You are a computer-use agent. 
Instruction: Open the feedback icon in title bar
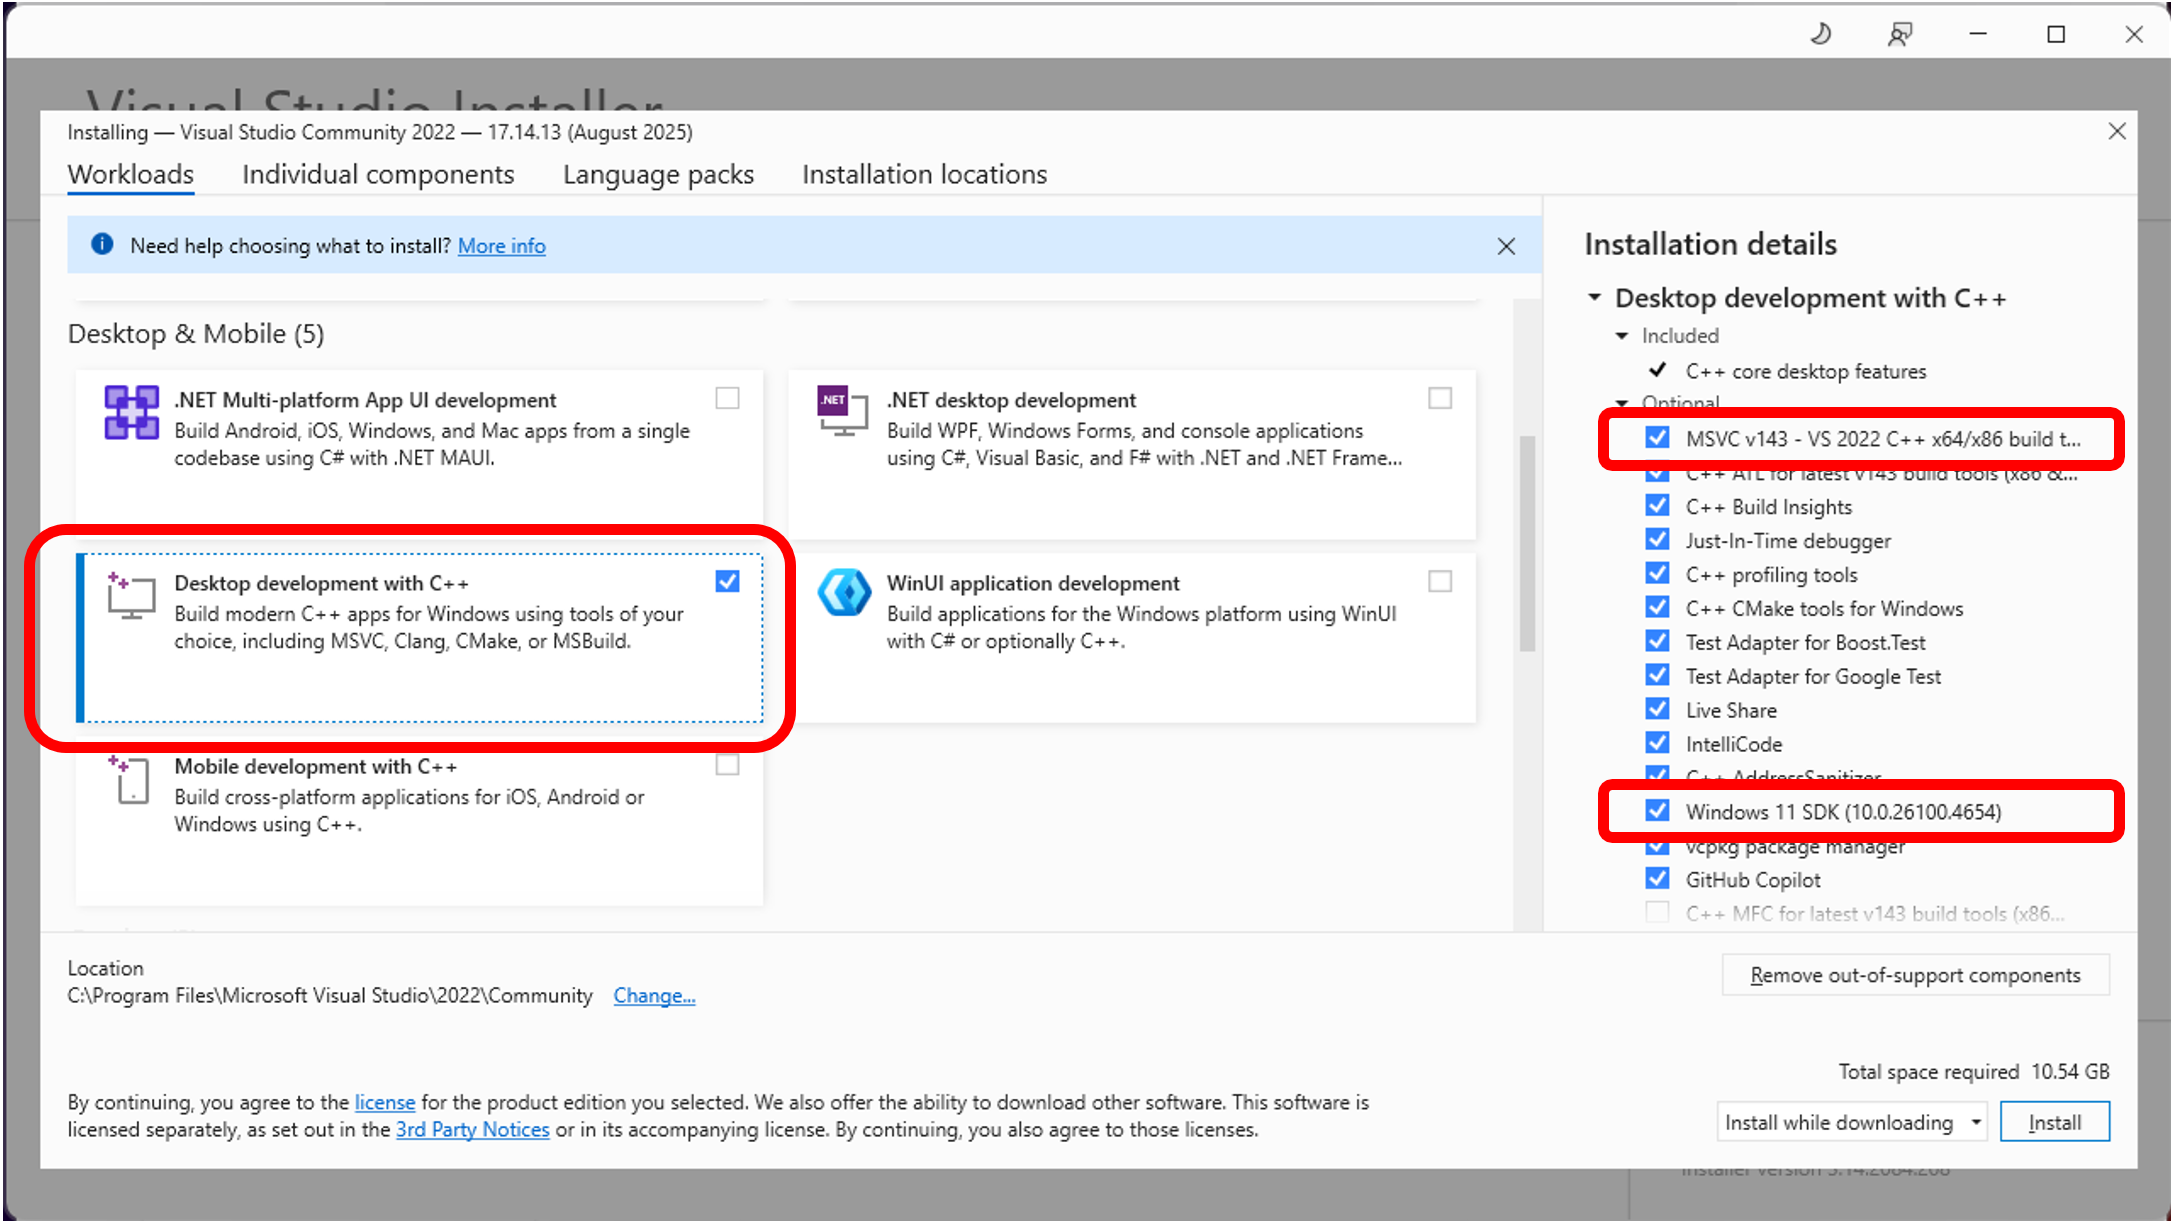point(1899,35)
